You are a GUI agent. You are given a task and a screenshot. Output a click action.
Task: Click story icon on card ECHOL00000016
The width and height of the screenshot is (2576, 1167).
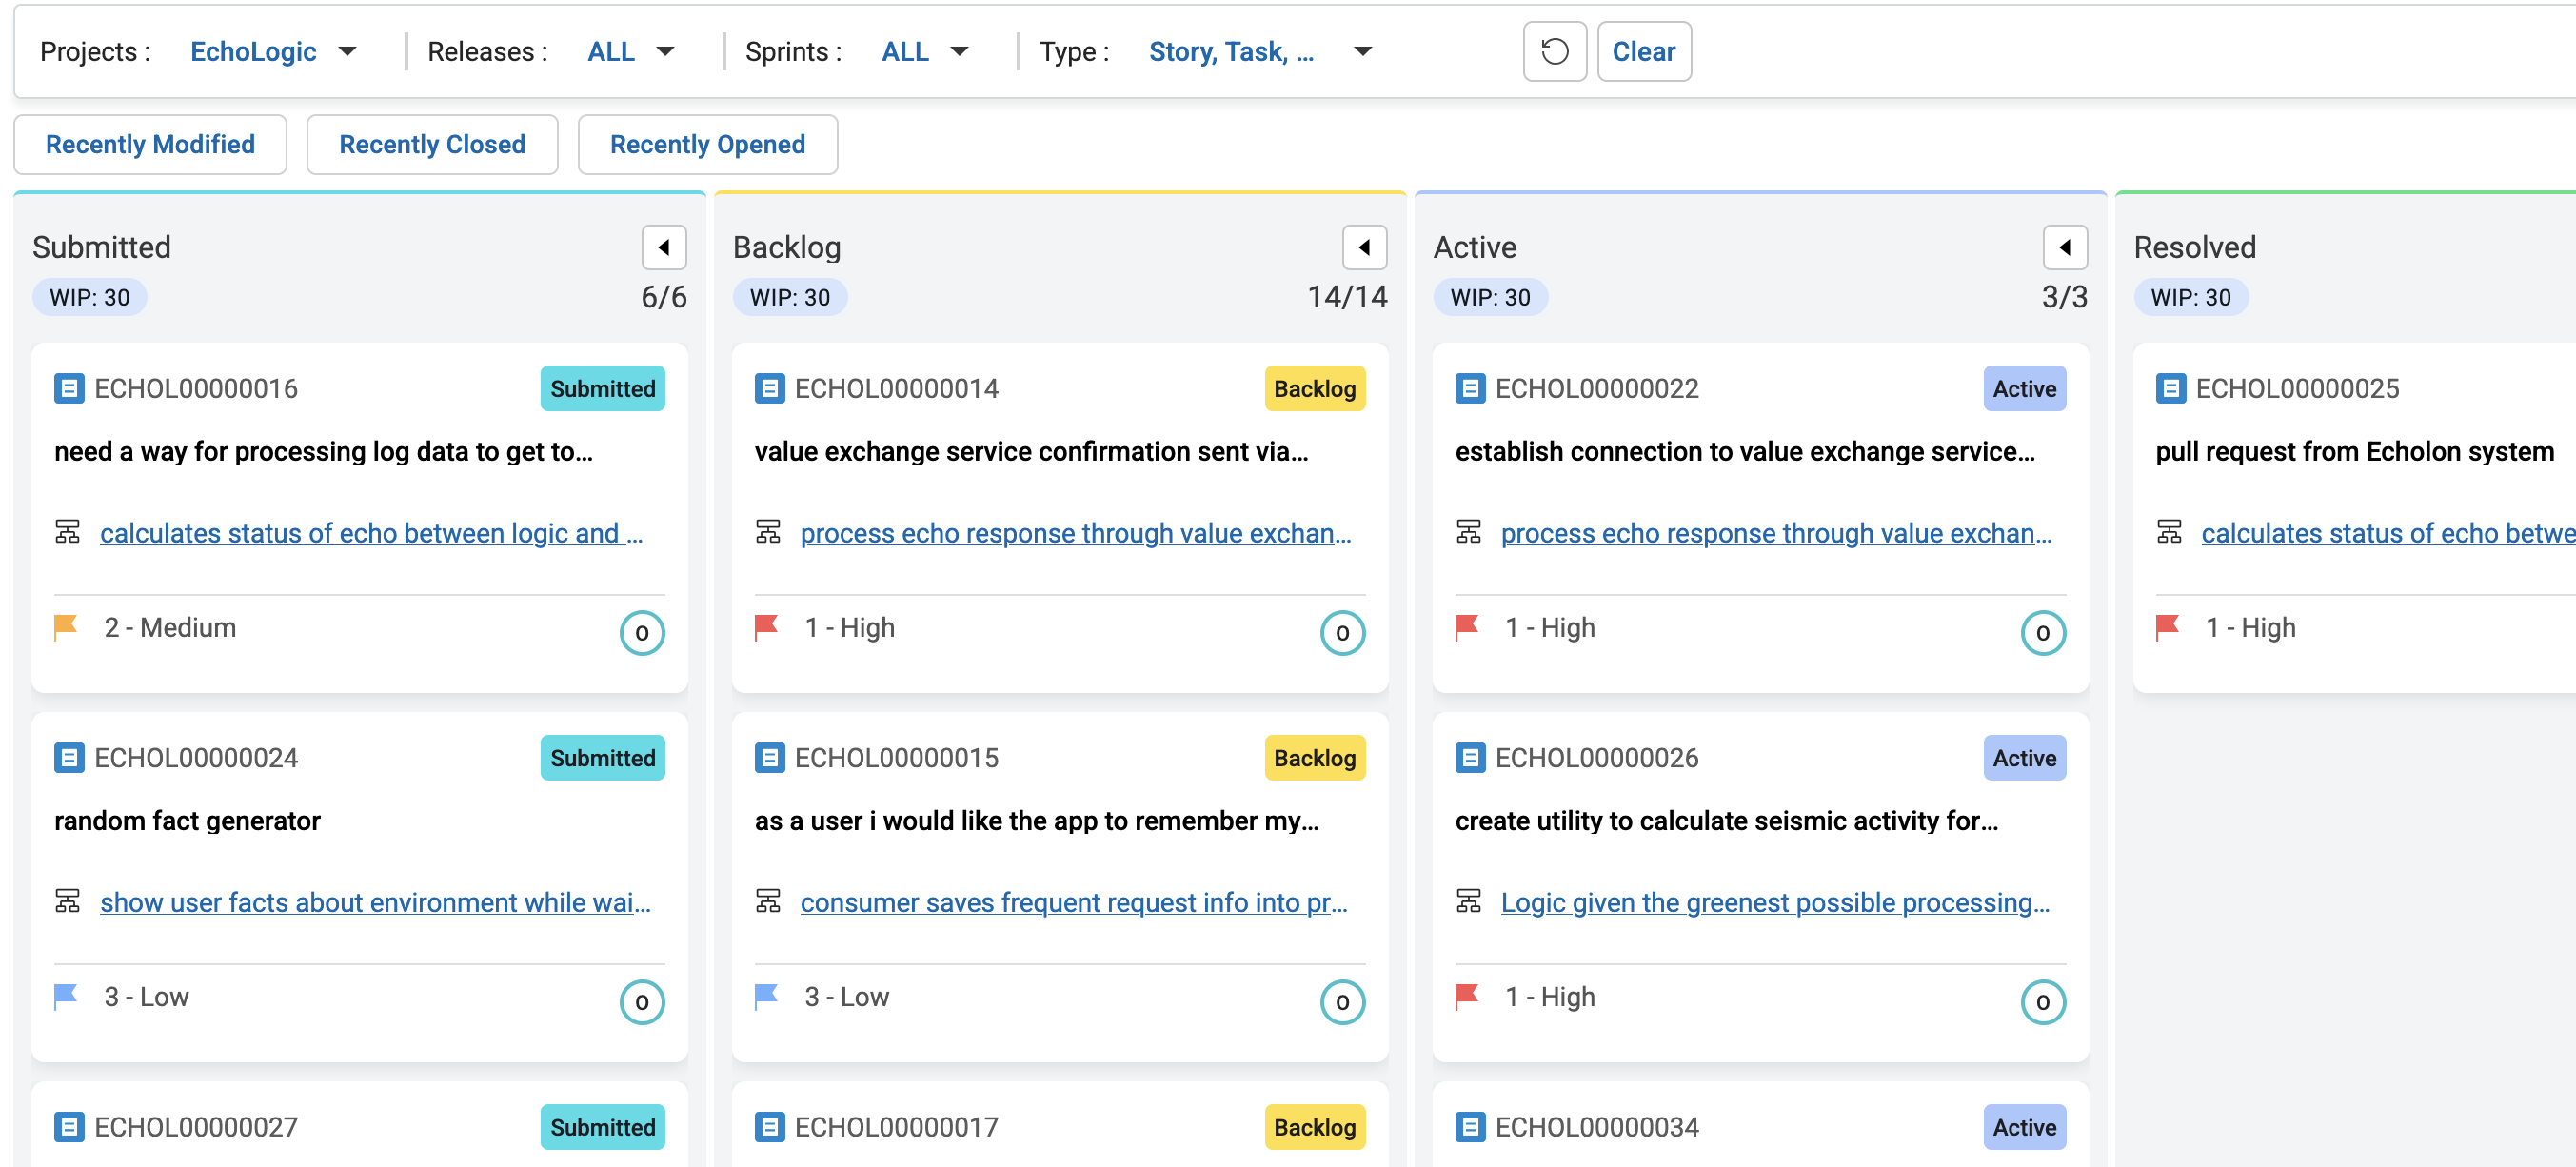(x=69, y=388)
